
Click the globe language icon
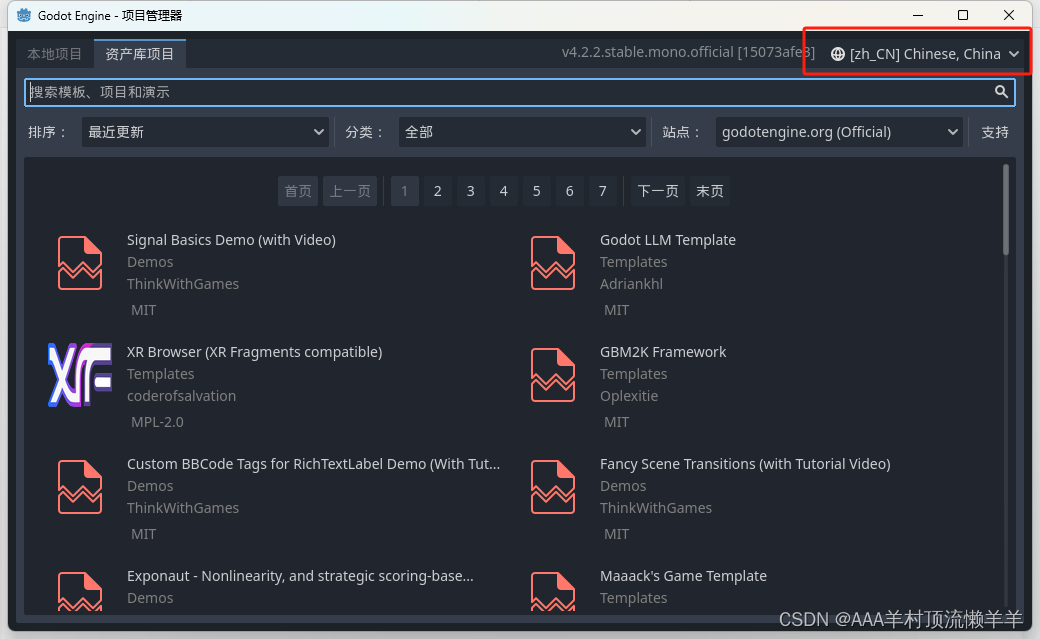838,54
